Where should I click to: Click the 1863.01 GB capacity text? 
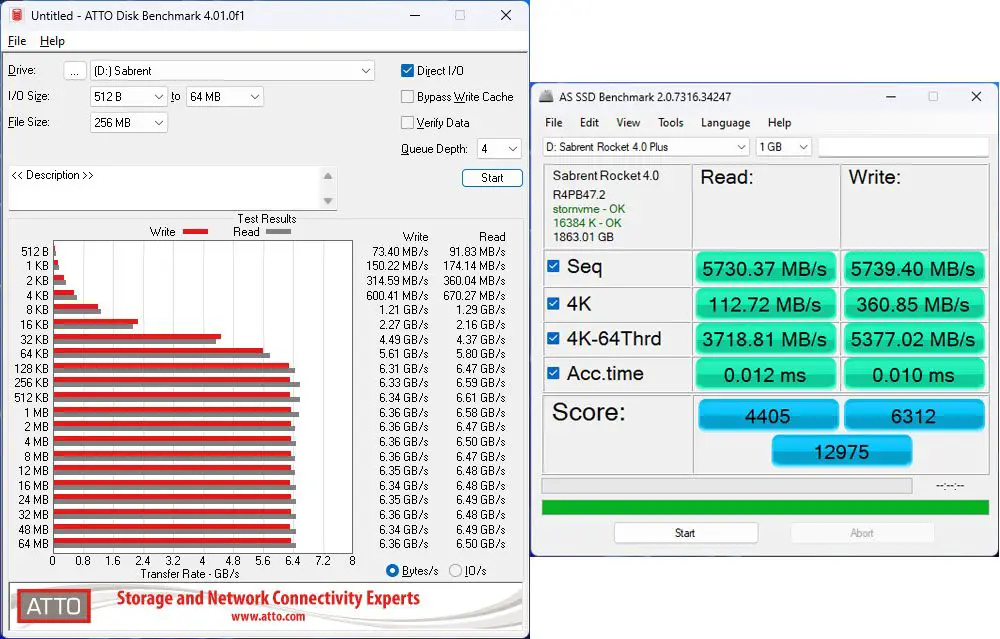(x=583, y=237)
